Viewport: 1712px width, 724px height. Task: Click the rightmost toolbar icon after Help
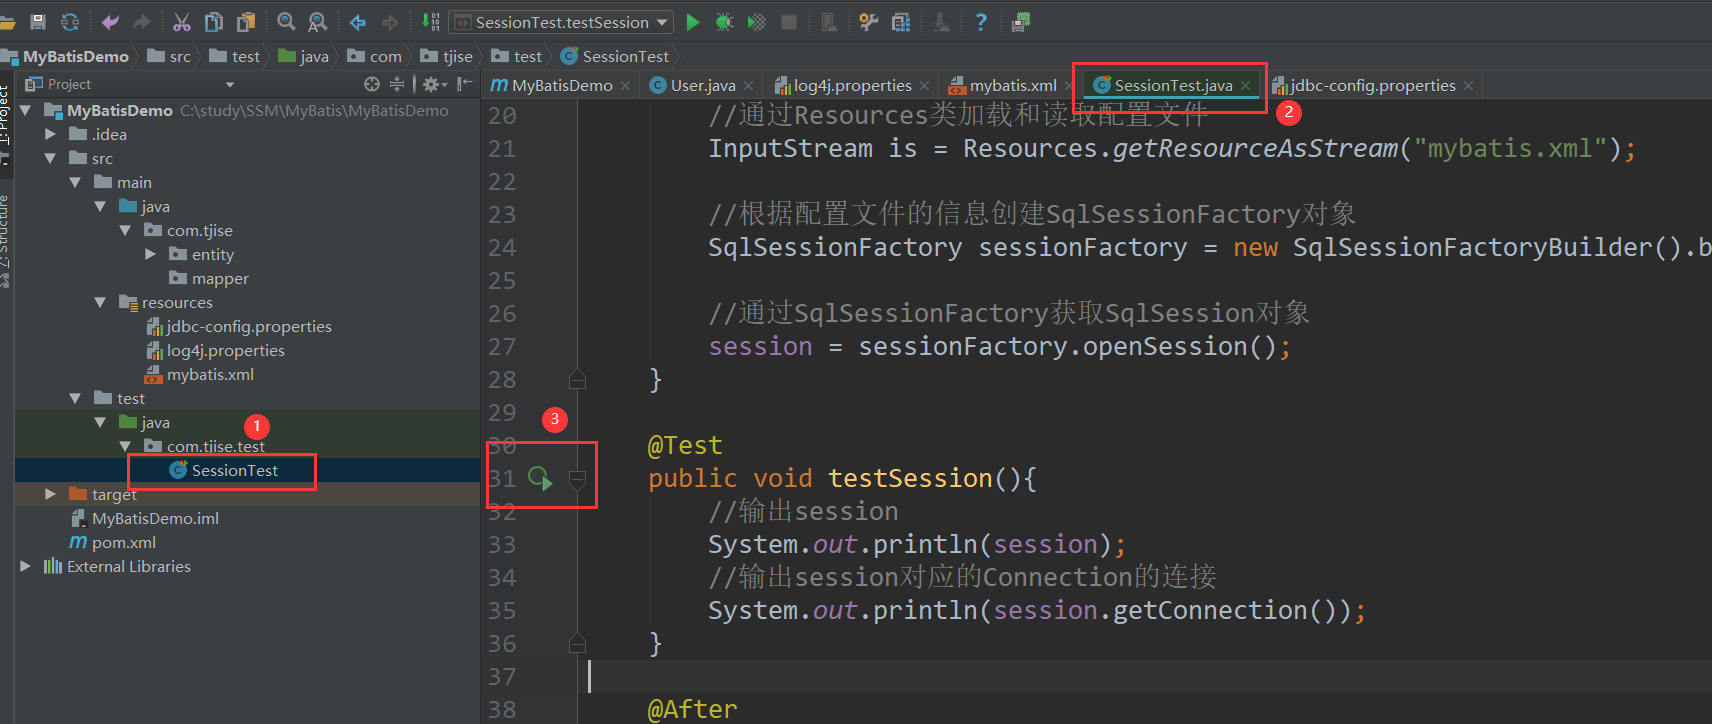point(1021,21)
